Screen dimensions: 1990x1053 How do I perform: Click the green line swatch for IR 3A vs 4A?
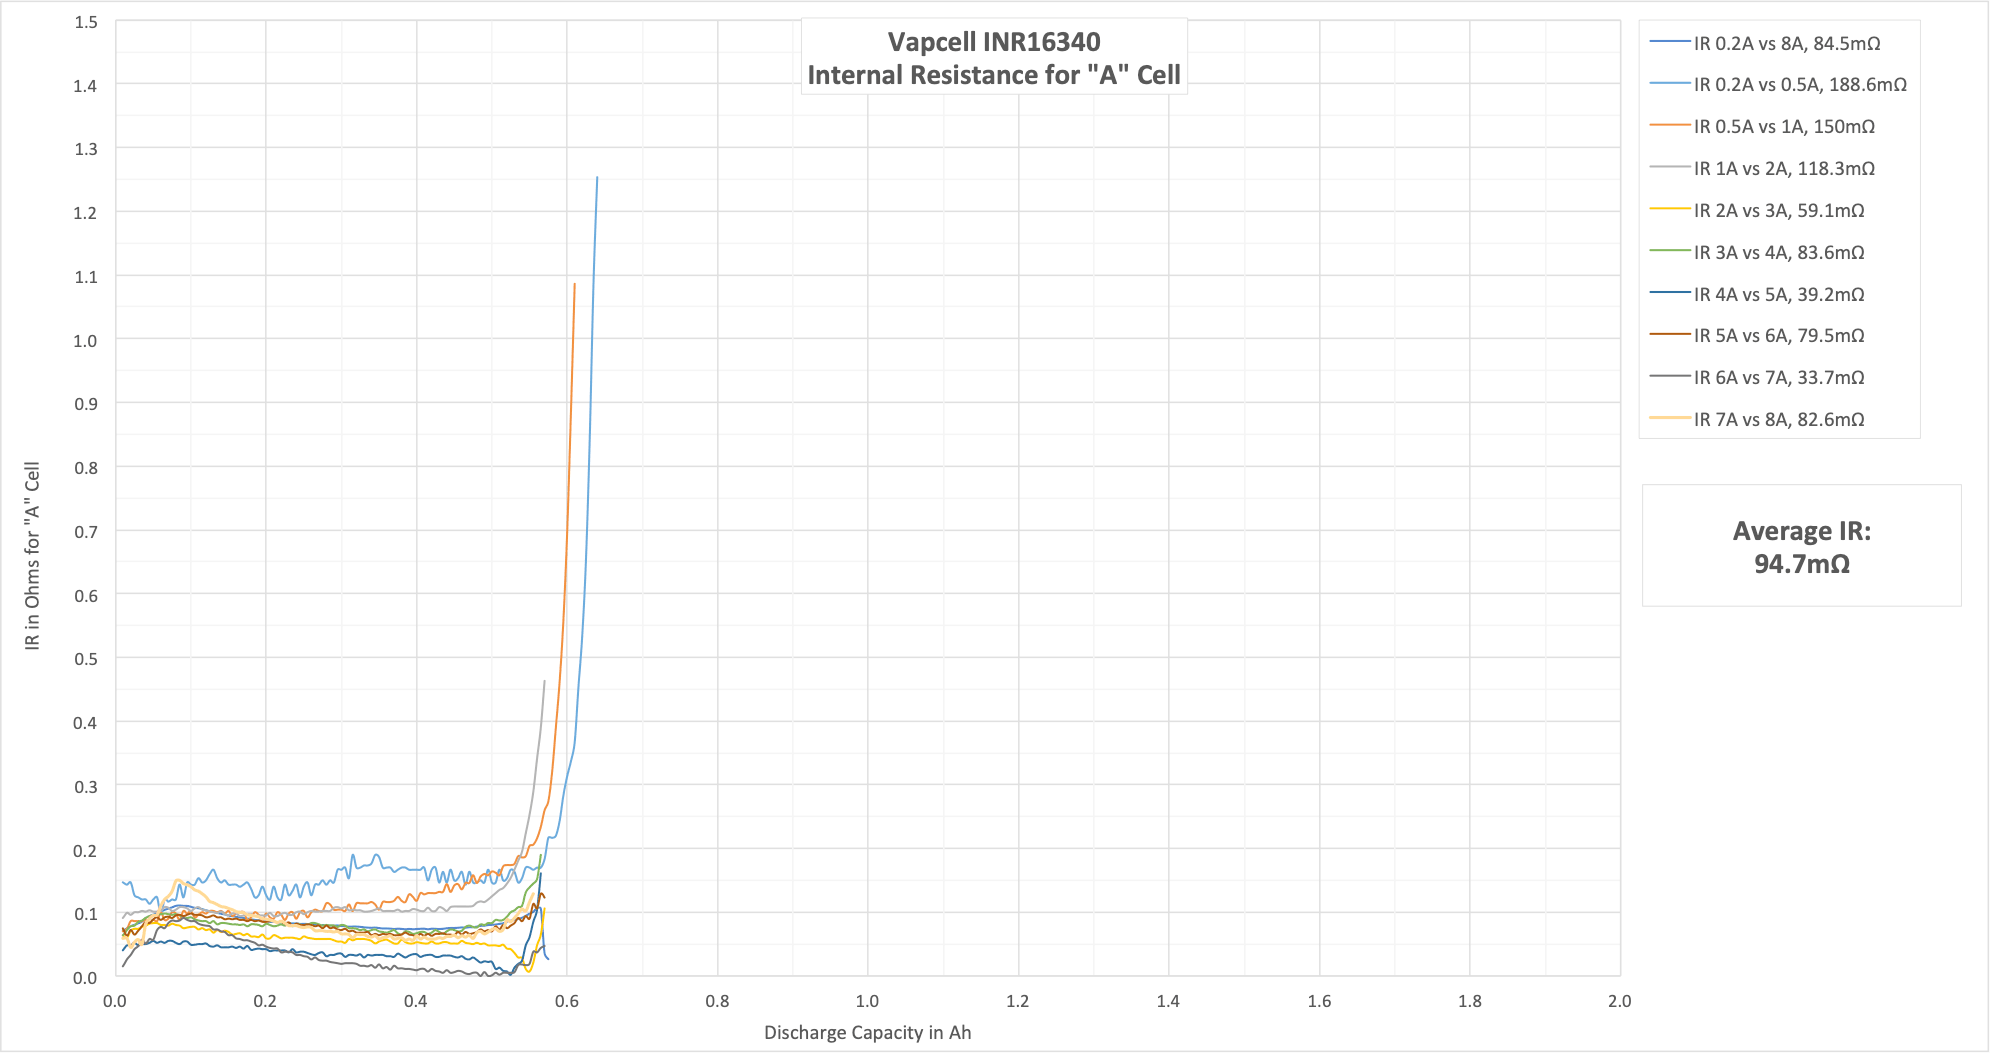tap(1670, 252)
